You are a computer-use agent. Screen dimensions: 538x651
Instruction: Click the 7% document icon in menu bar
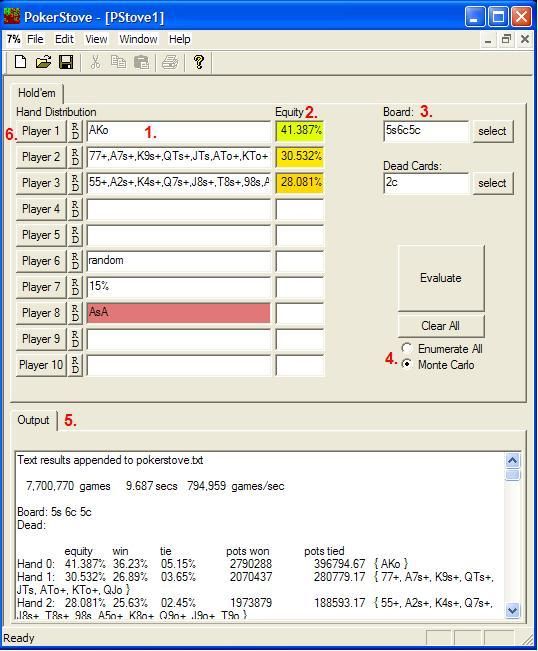(13, 39)
